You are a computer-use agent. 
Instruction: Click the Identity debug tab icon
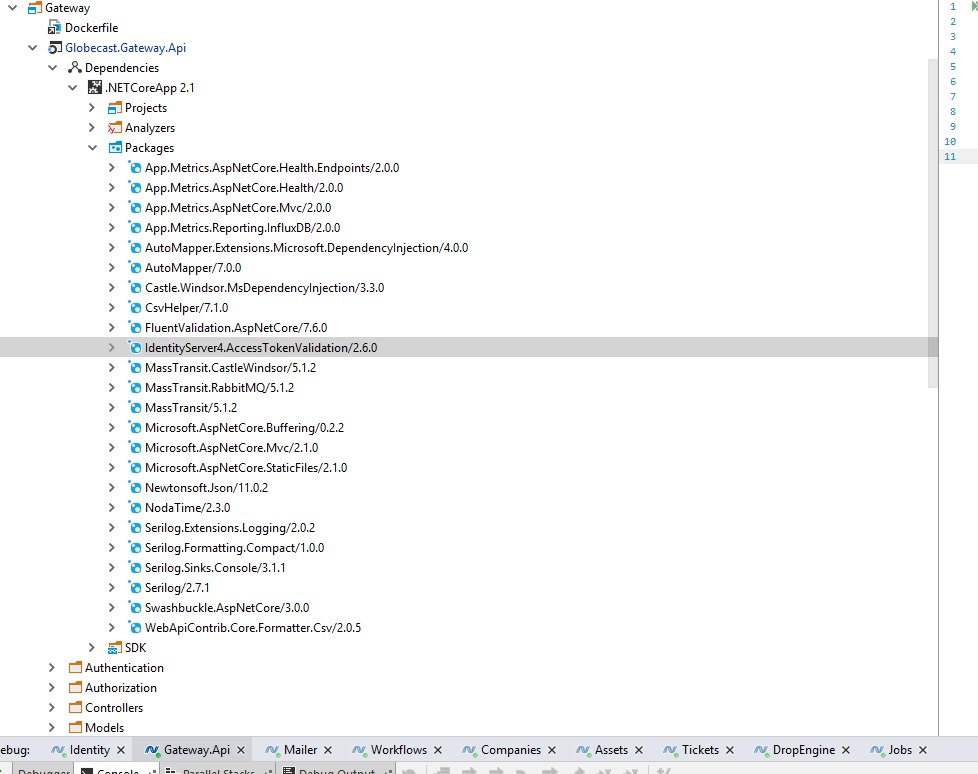(57, 750)
